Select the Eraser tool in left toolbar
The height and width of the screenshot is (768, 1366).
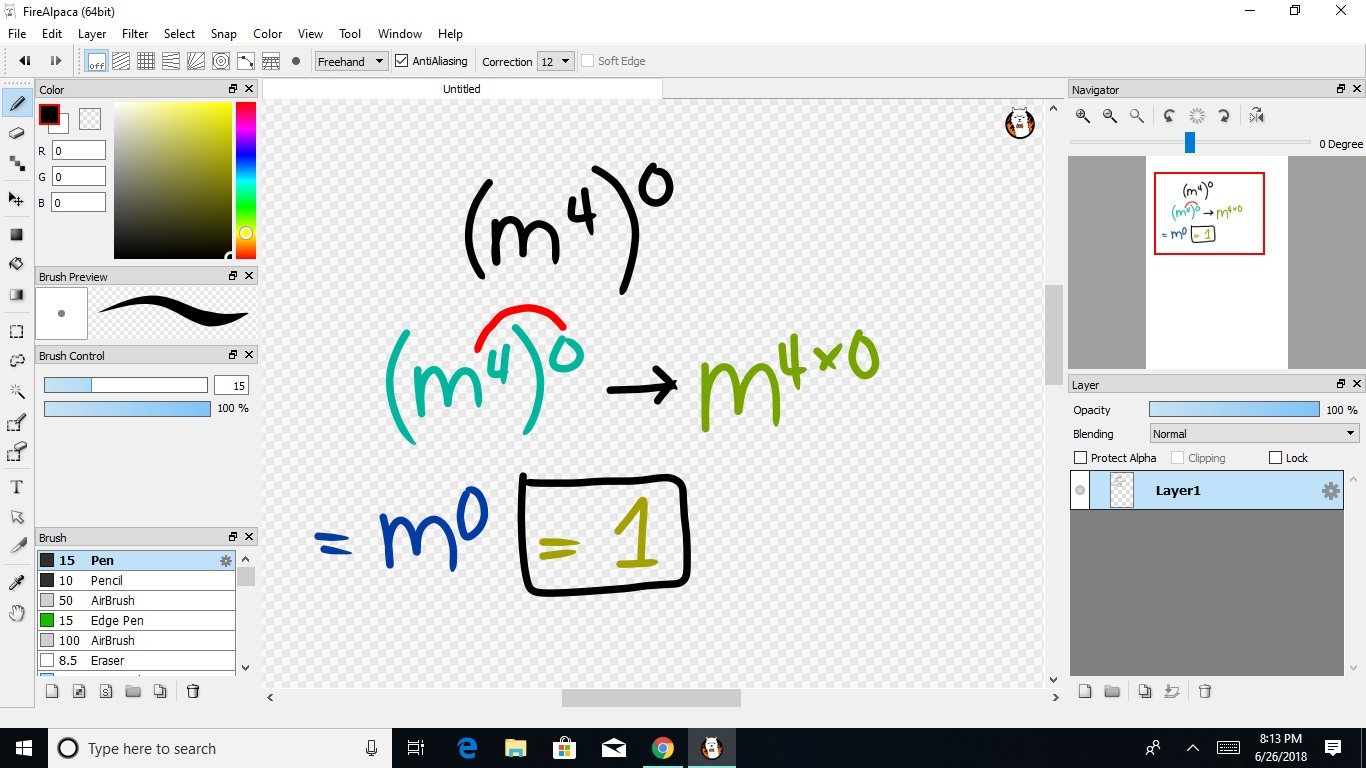[17, 133]
